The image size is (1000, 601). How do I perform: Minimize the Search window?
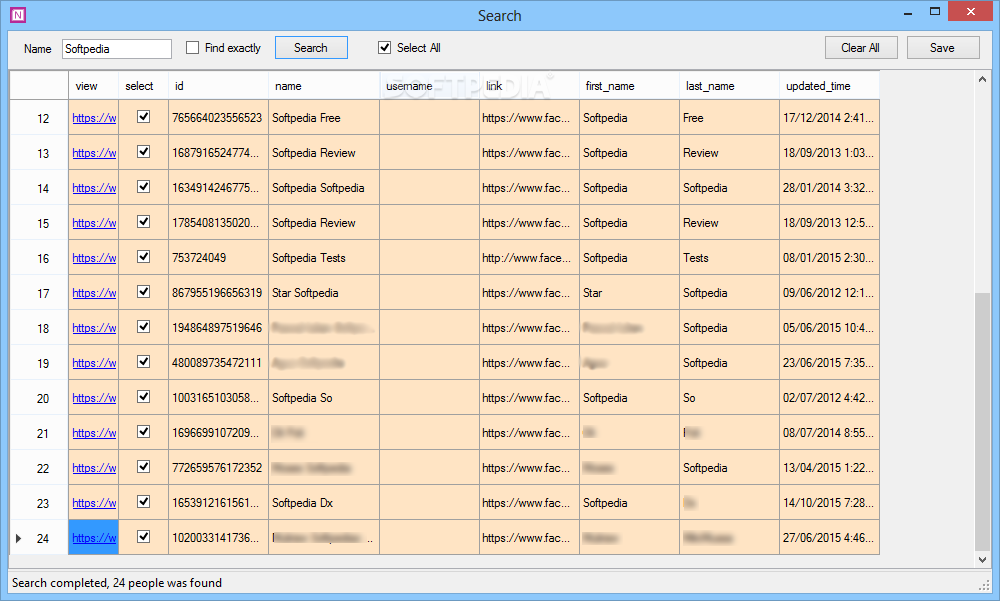pyautogui.click(x=908, y=13)
